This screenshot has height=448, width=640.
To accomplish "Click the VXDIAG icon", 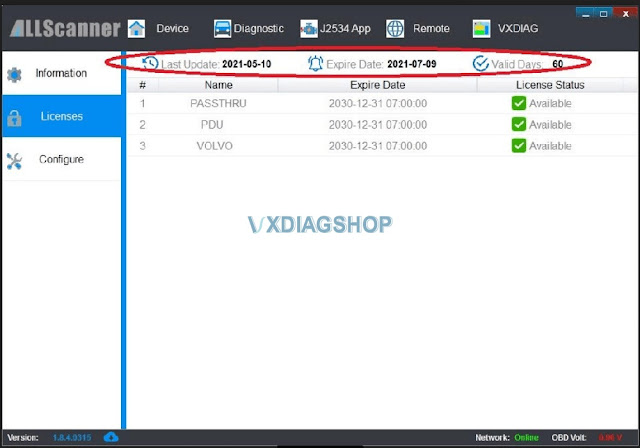I will (x=482, y=29).
